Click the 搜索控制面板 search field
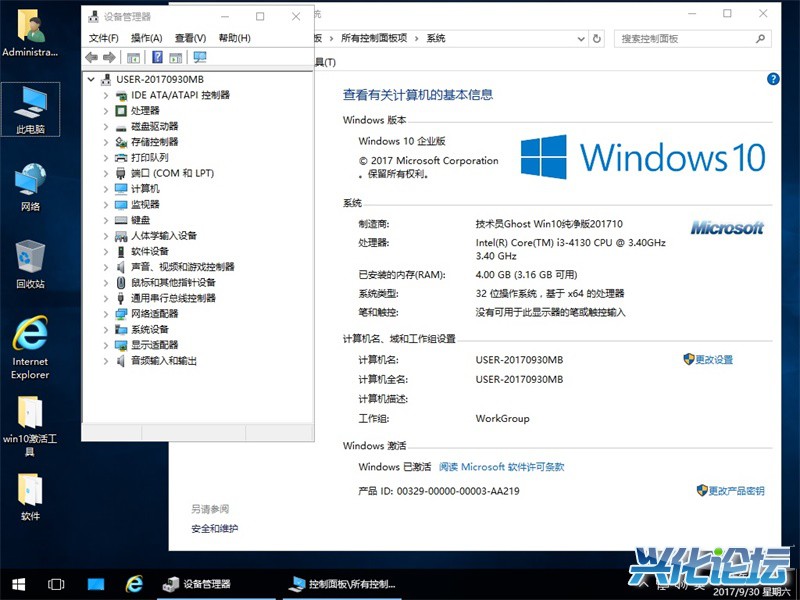This screenshot has width=800, height=600. (692, 38)
